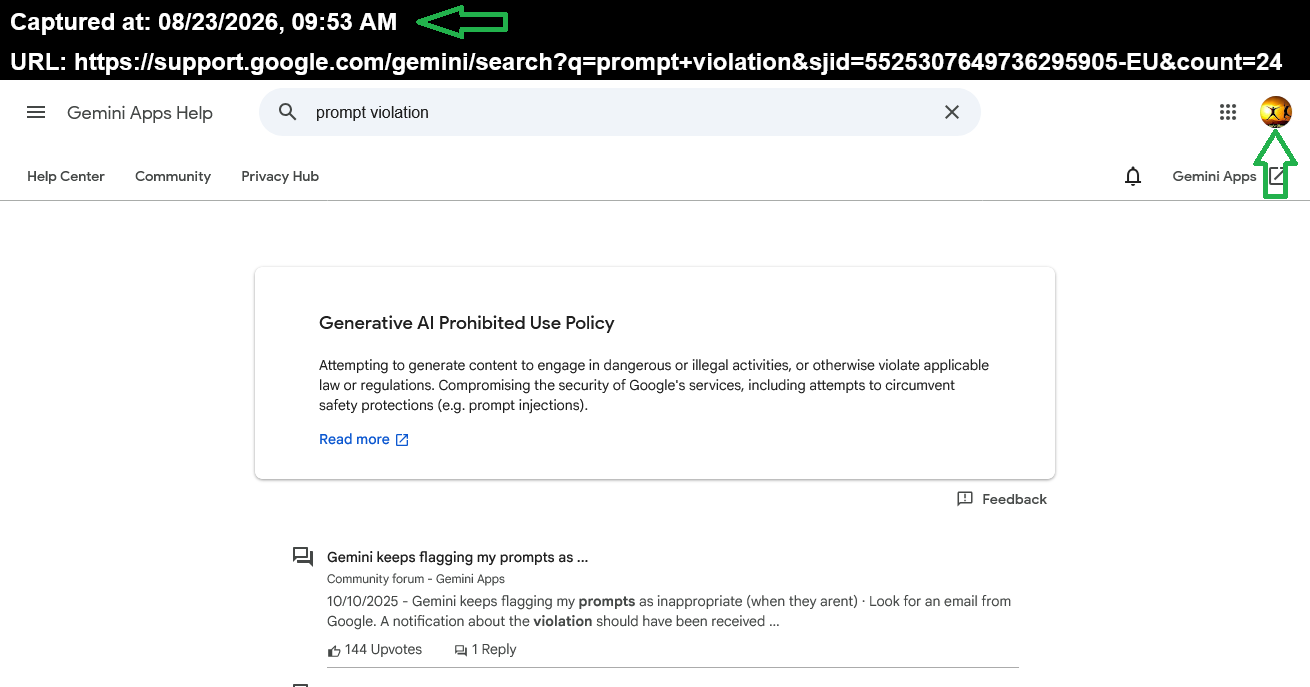Click the 10/10/2025 result snippet text
1310x687 pixels.
pyautogui.click(x=669, y=611)
